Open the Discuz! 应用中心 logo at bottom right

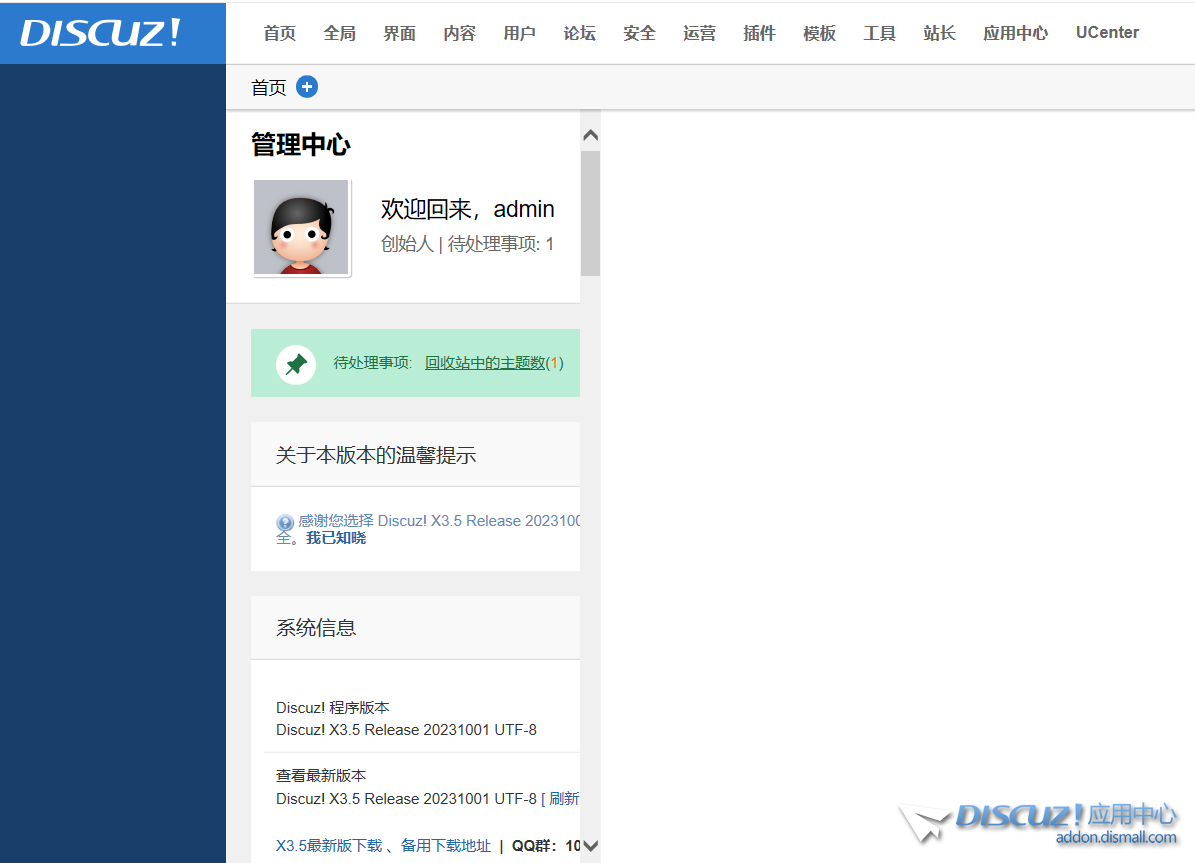[x=1040, y=823]
